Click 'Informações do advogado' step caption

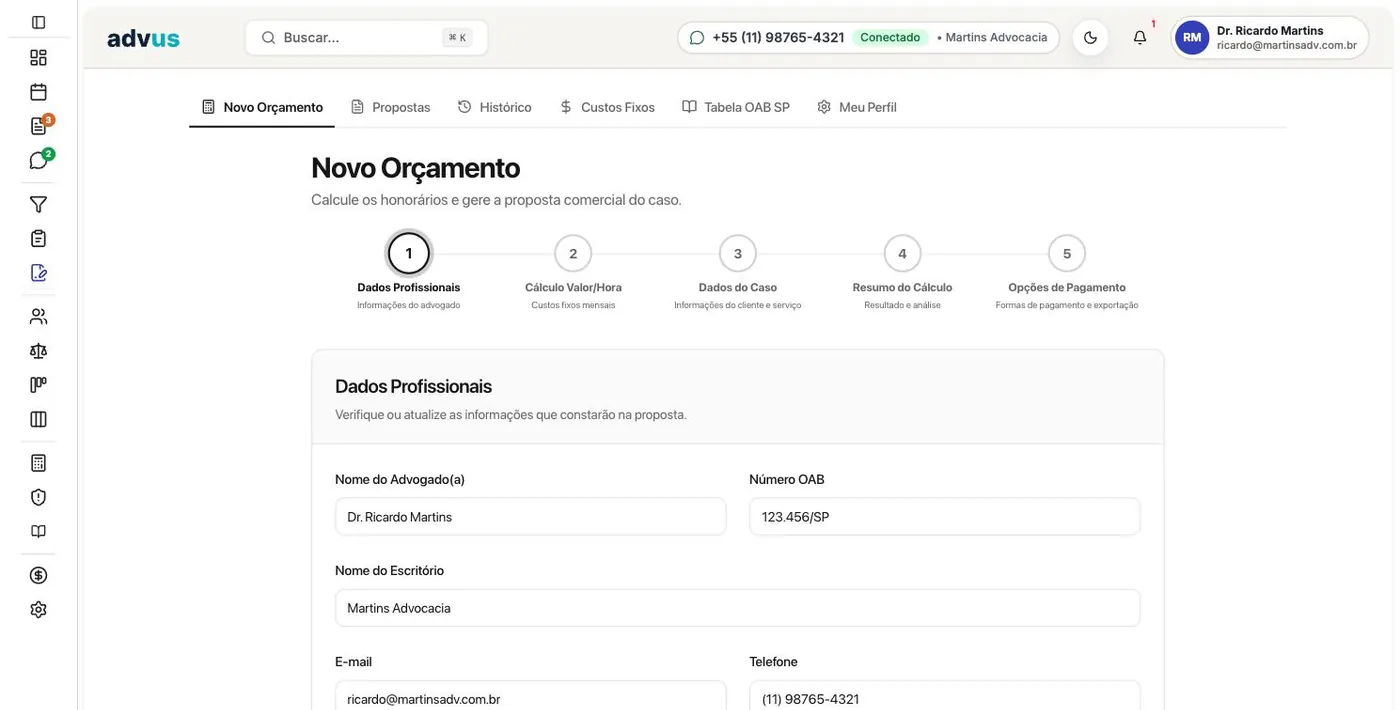409,305
